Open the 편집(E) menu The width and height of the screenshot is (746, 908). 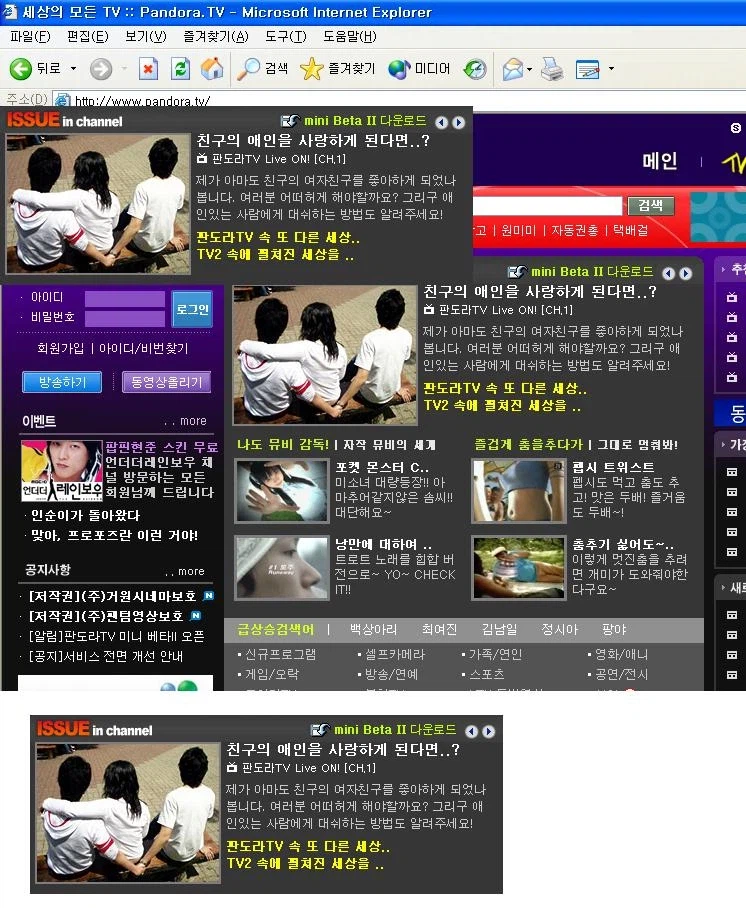click(x=87, y=36)
